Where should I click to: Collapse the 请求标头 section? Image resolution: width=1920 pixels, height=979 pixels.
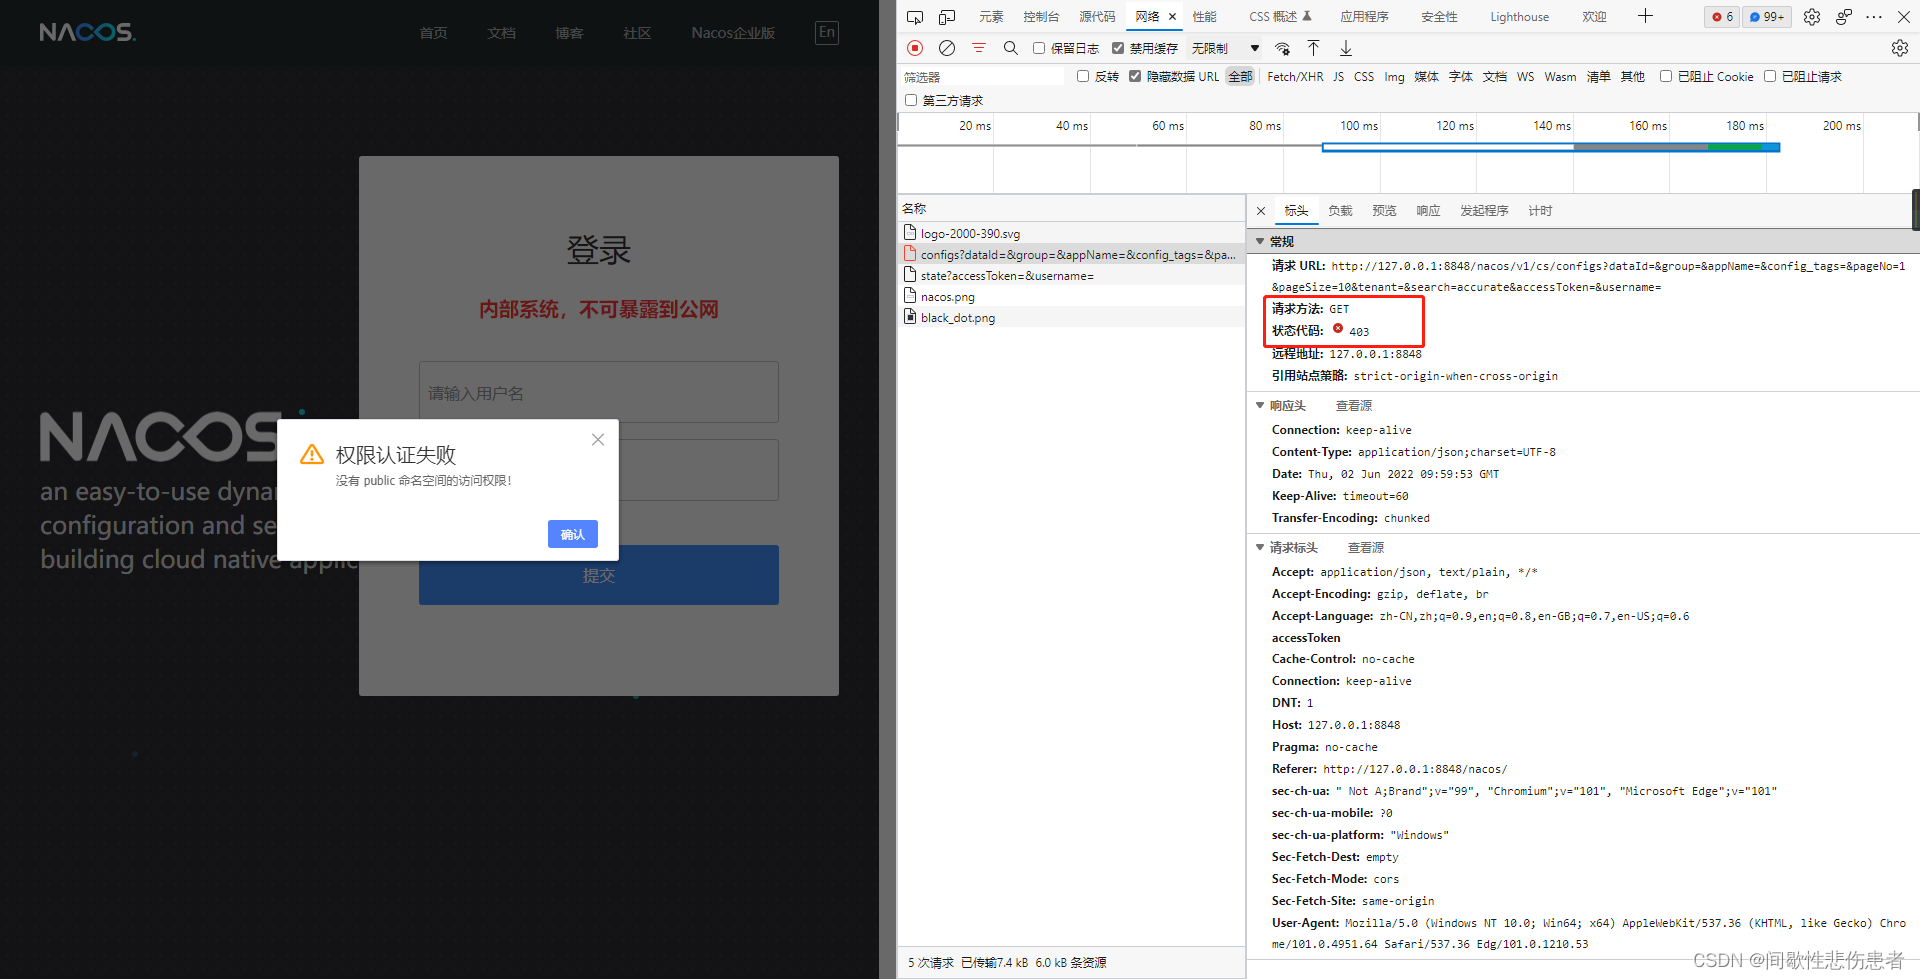1260,547
